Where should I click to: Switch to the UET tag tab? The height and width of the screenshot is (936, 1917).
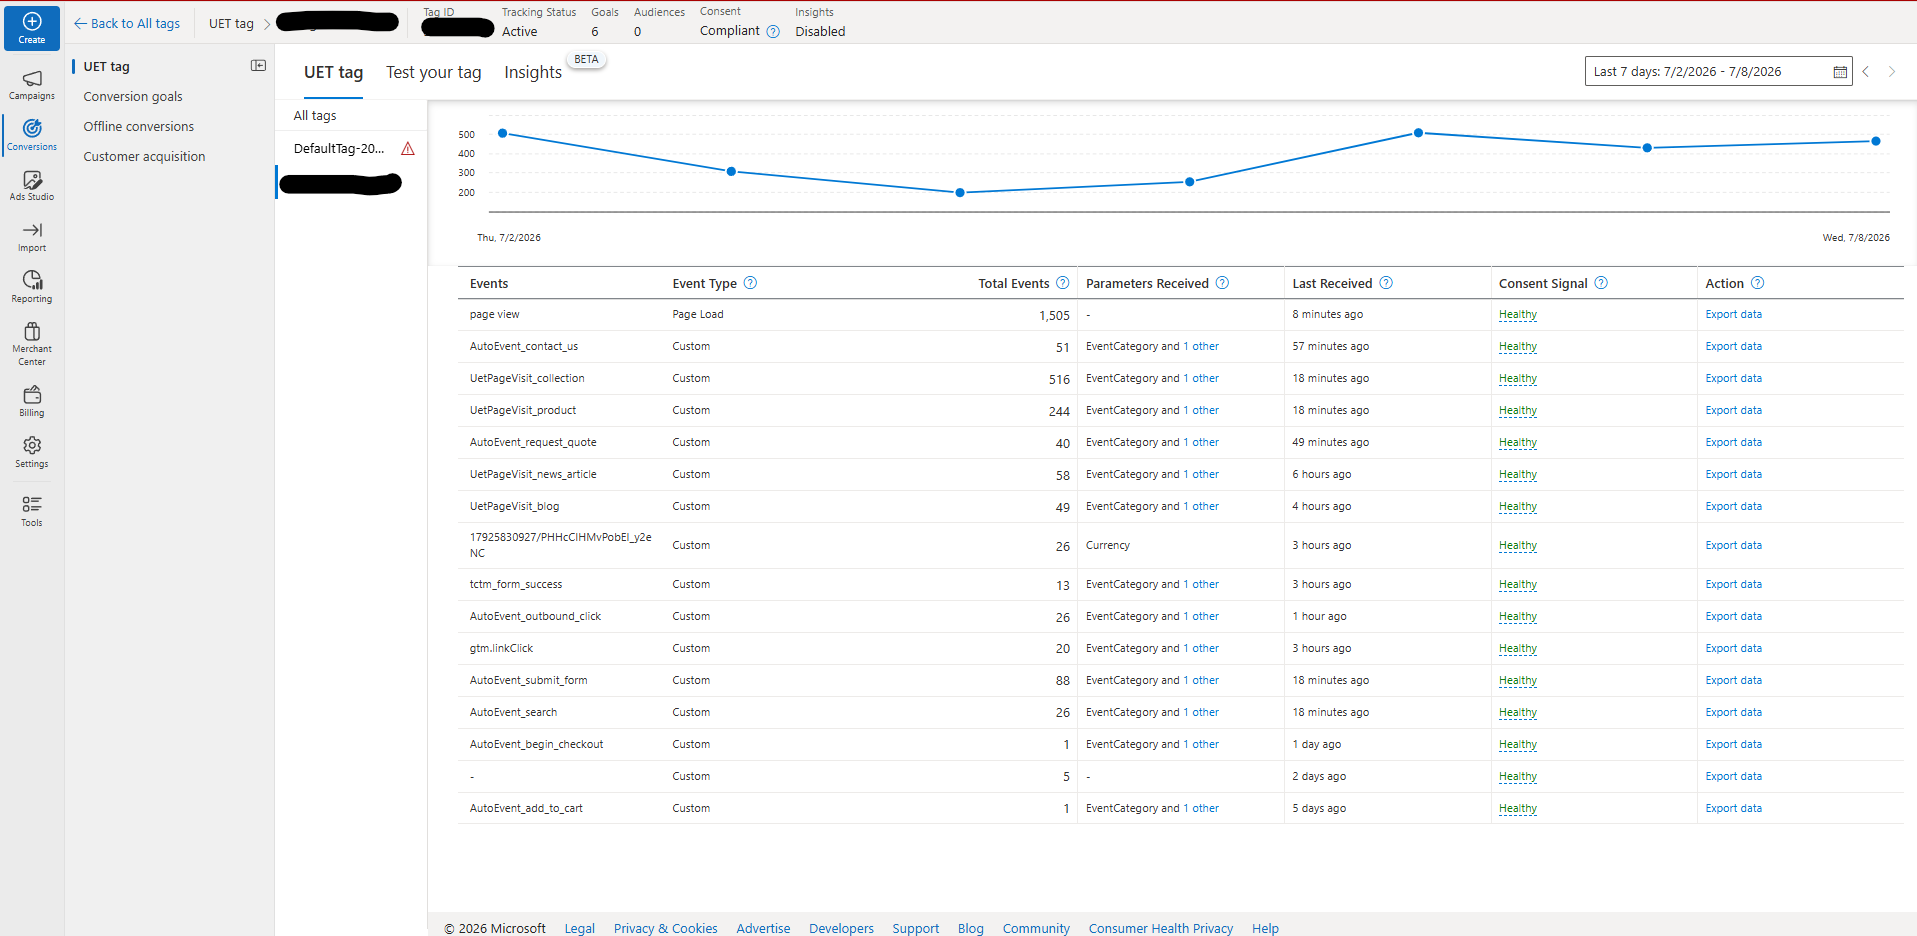333,72
